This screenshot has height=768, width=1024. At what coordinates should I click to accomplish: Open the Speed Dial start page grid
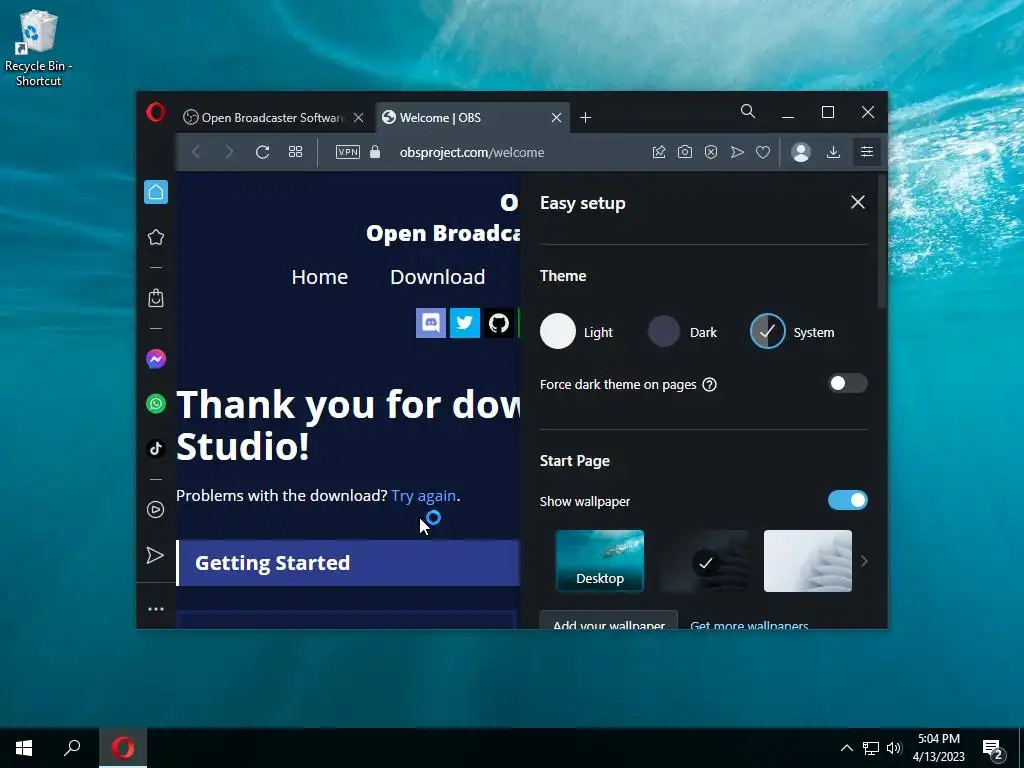pos(295,152)
